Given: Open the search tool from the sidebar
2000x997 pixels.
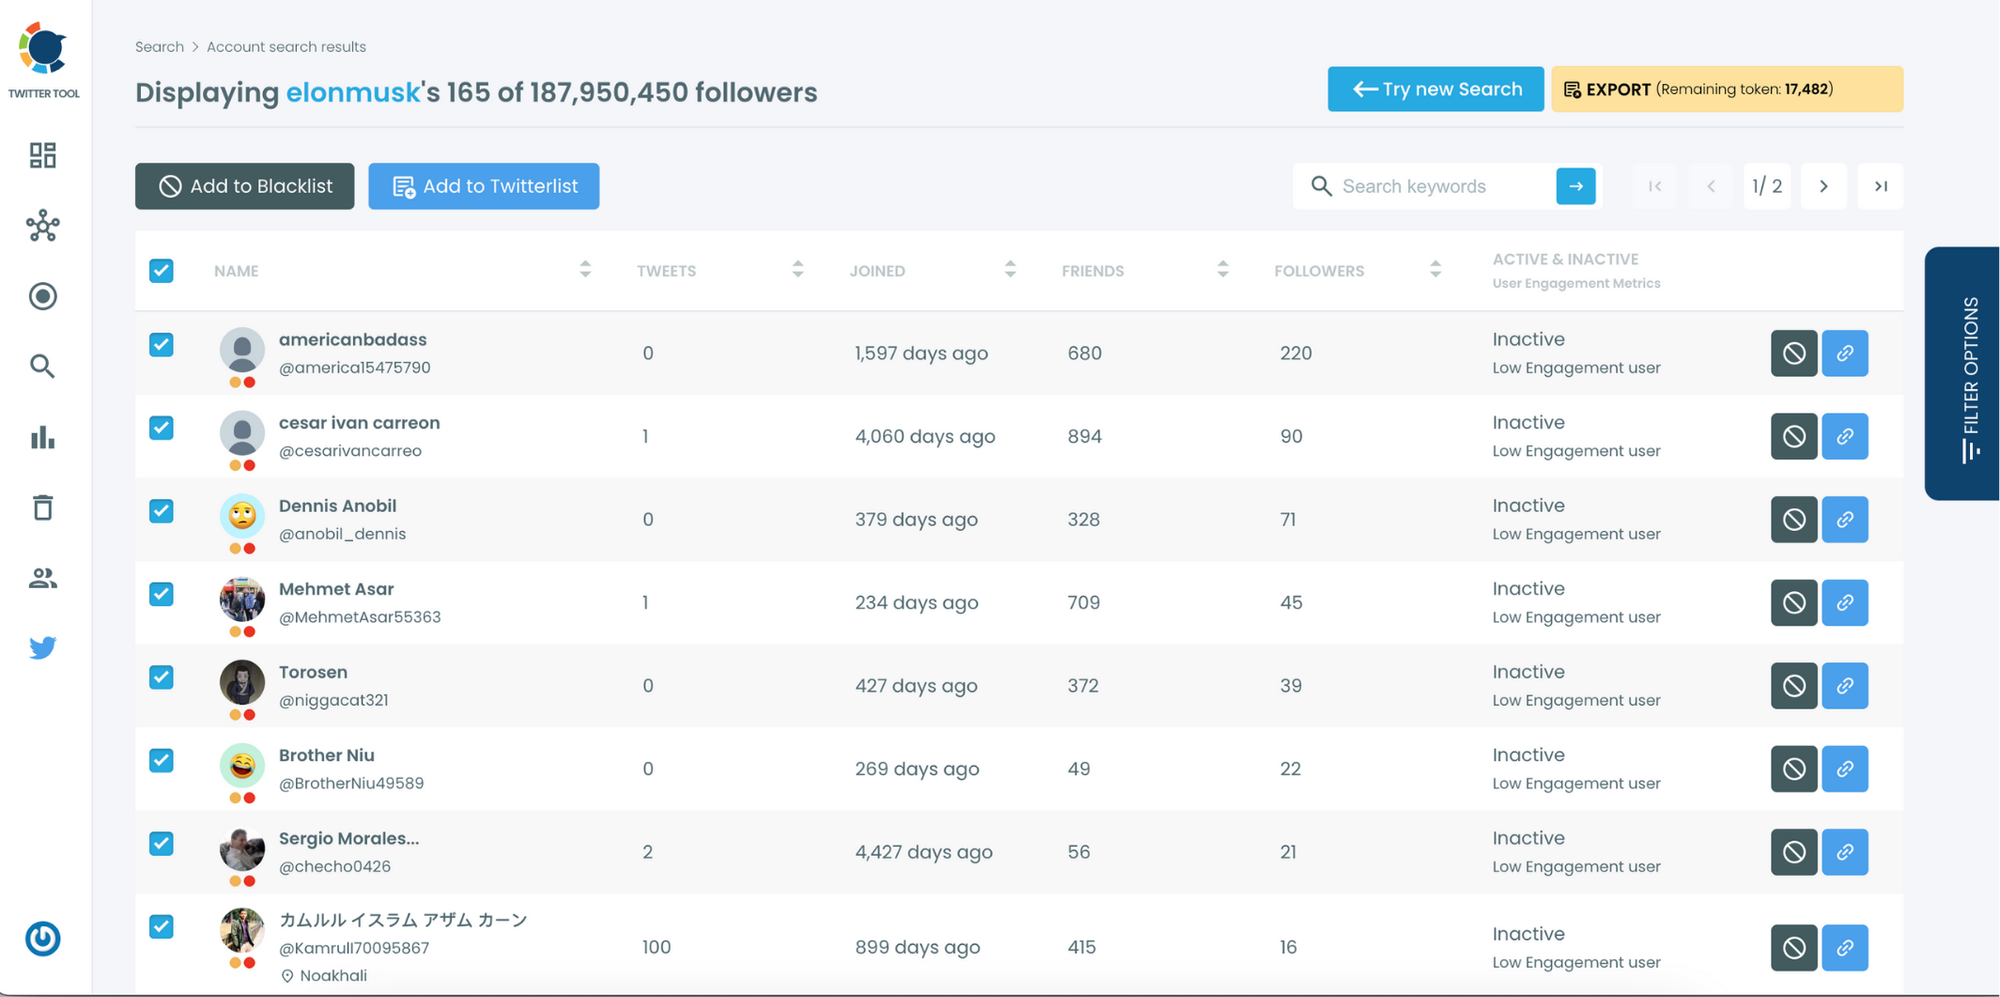Looking at the screenshot, I should pos(43,366).
